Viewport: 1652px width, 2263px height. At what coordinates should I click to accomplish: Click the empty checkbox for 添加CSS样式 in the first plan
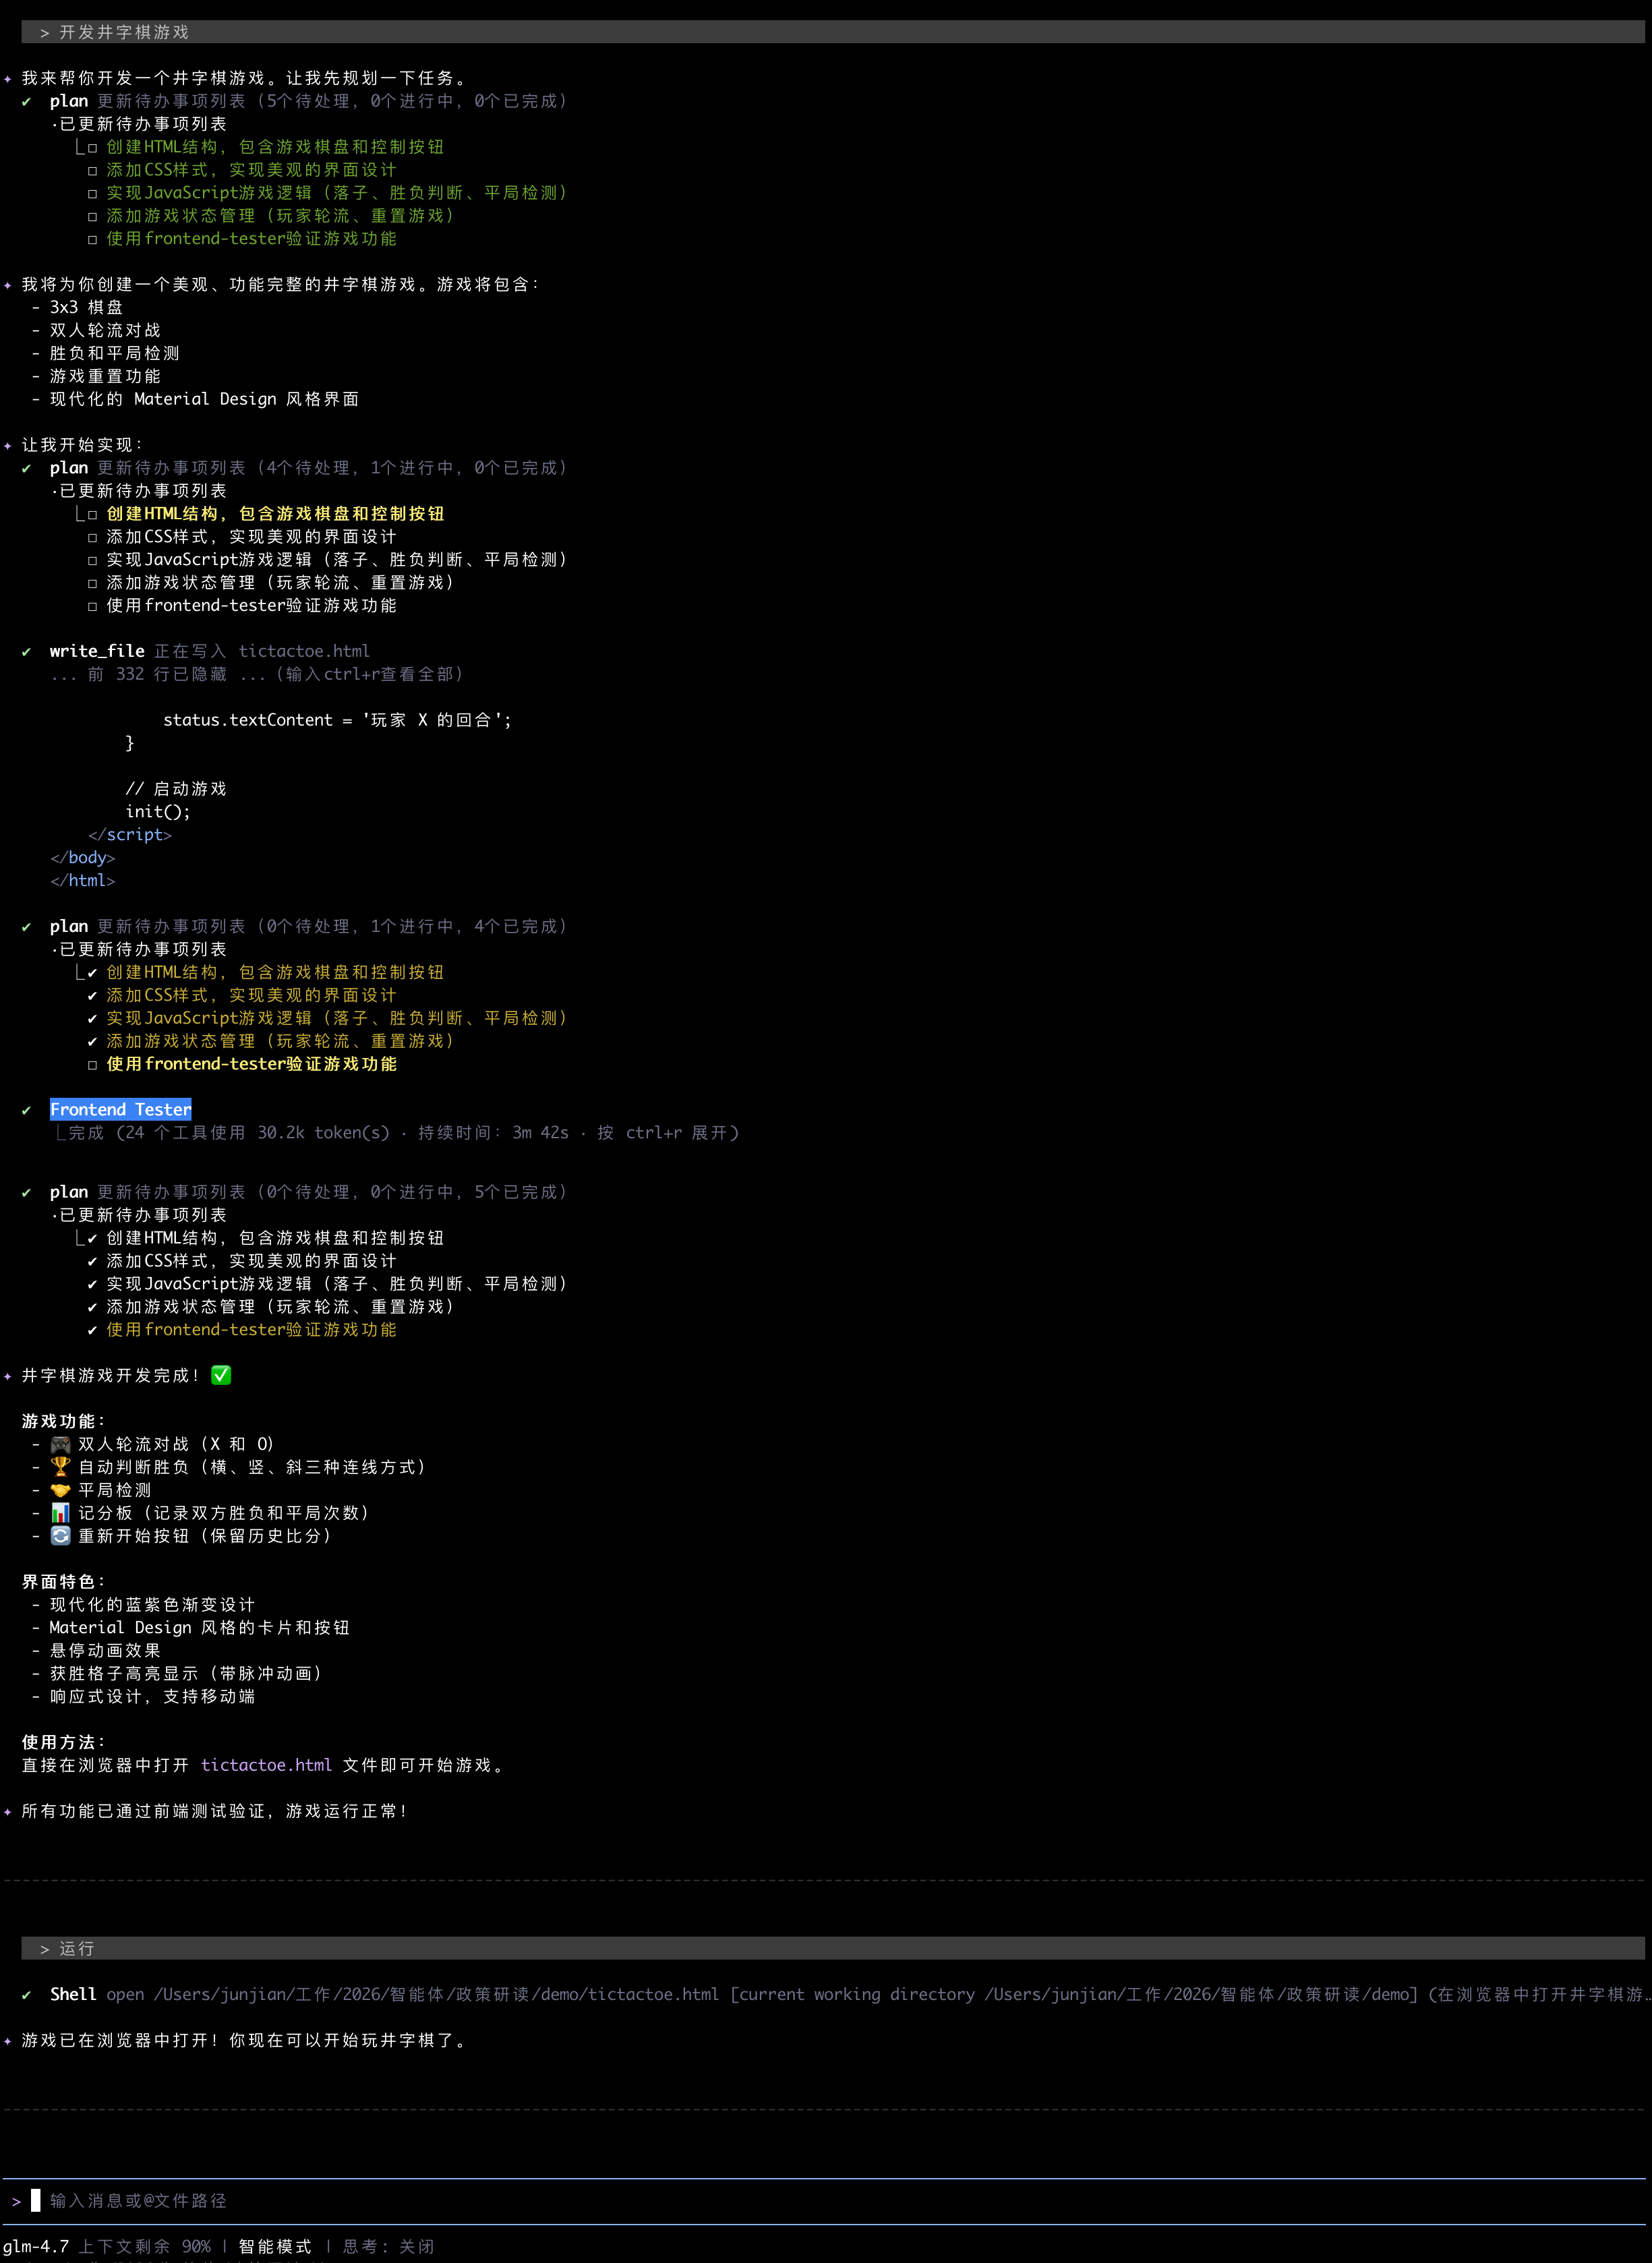(x=92, y=170)
